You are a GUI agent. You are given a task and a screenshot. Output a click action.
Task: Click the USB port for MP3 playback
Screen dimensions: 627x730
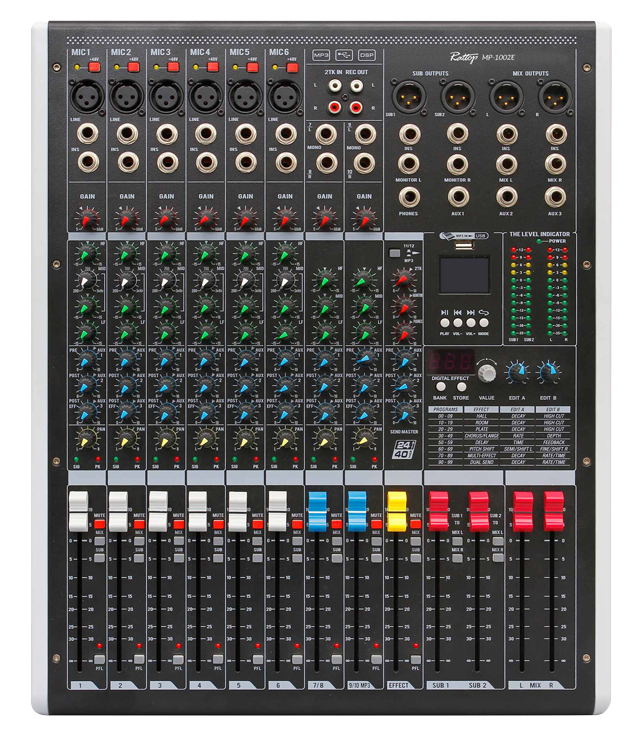click(x=464, y=245)
